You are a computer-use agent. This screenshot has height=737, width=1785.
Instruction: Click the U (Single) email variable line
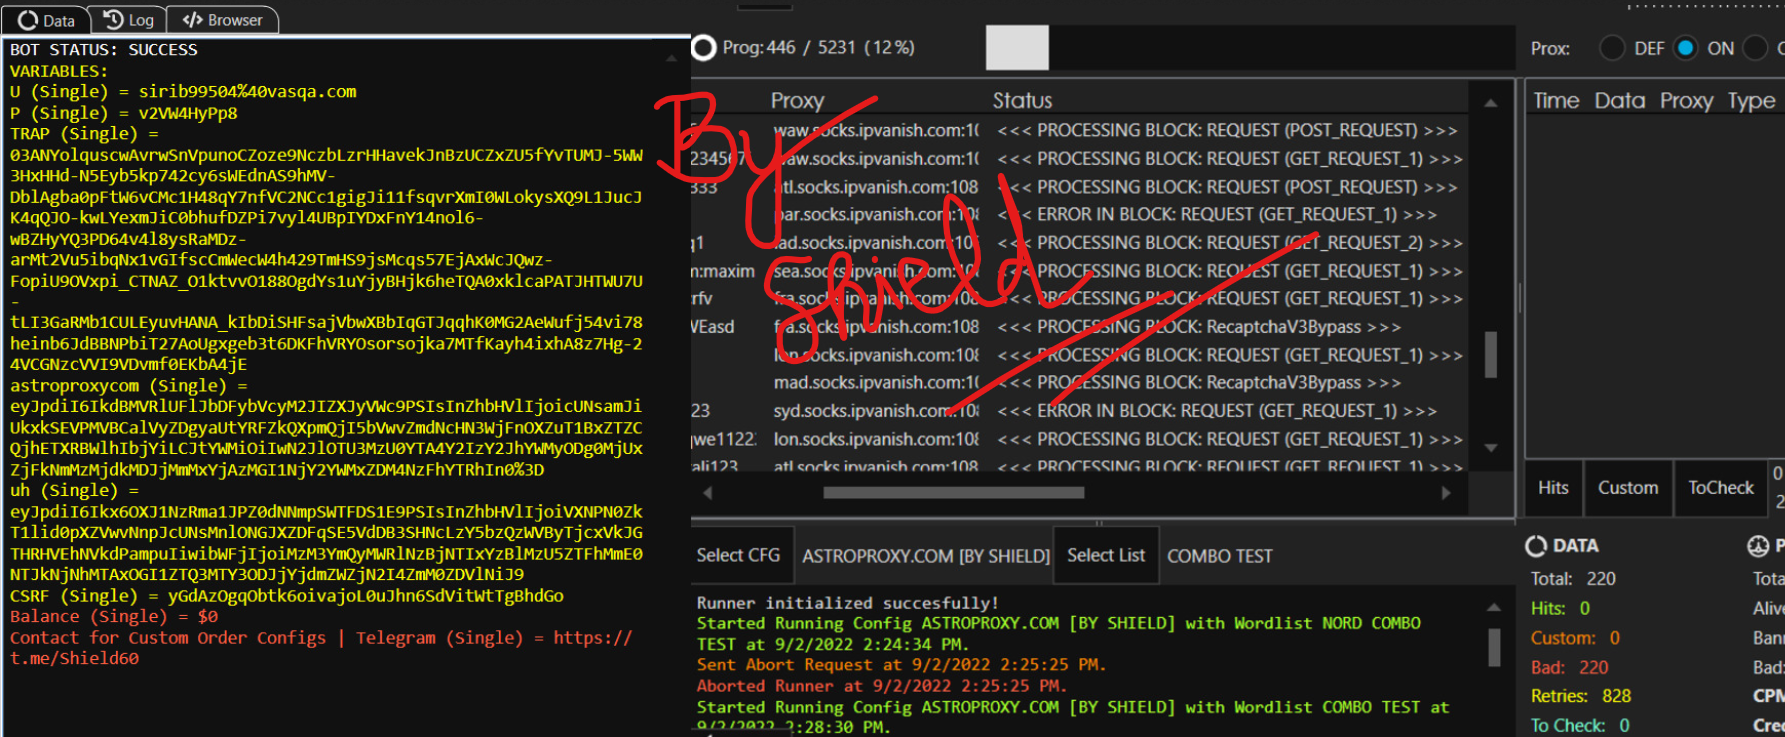tap(183, 92)
